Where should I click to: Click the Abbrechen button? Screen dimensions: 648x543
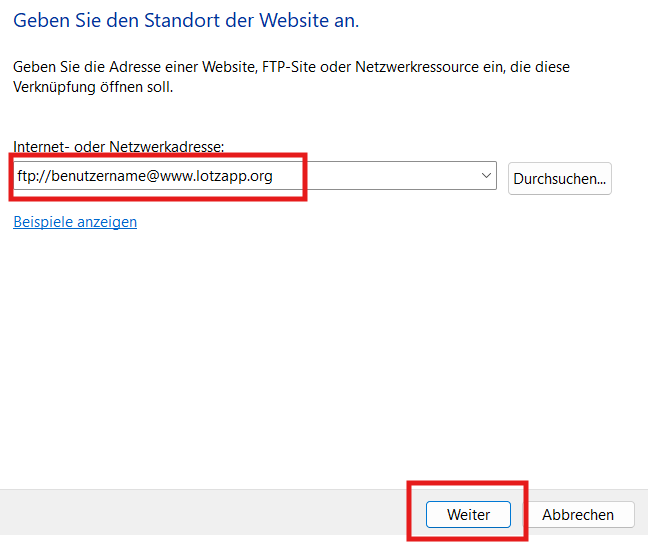[578, 514]
